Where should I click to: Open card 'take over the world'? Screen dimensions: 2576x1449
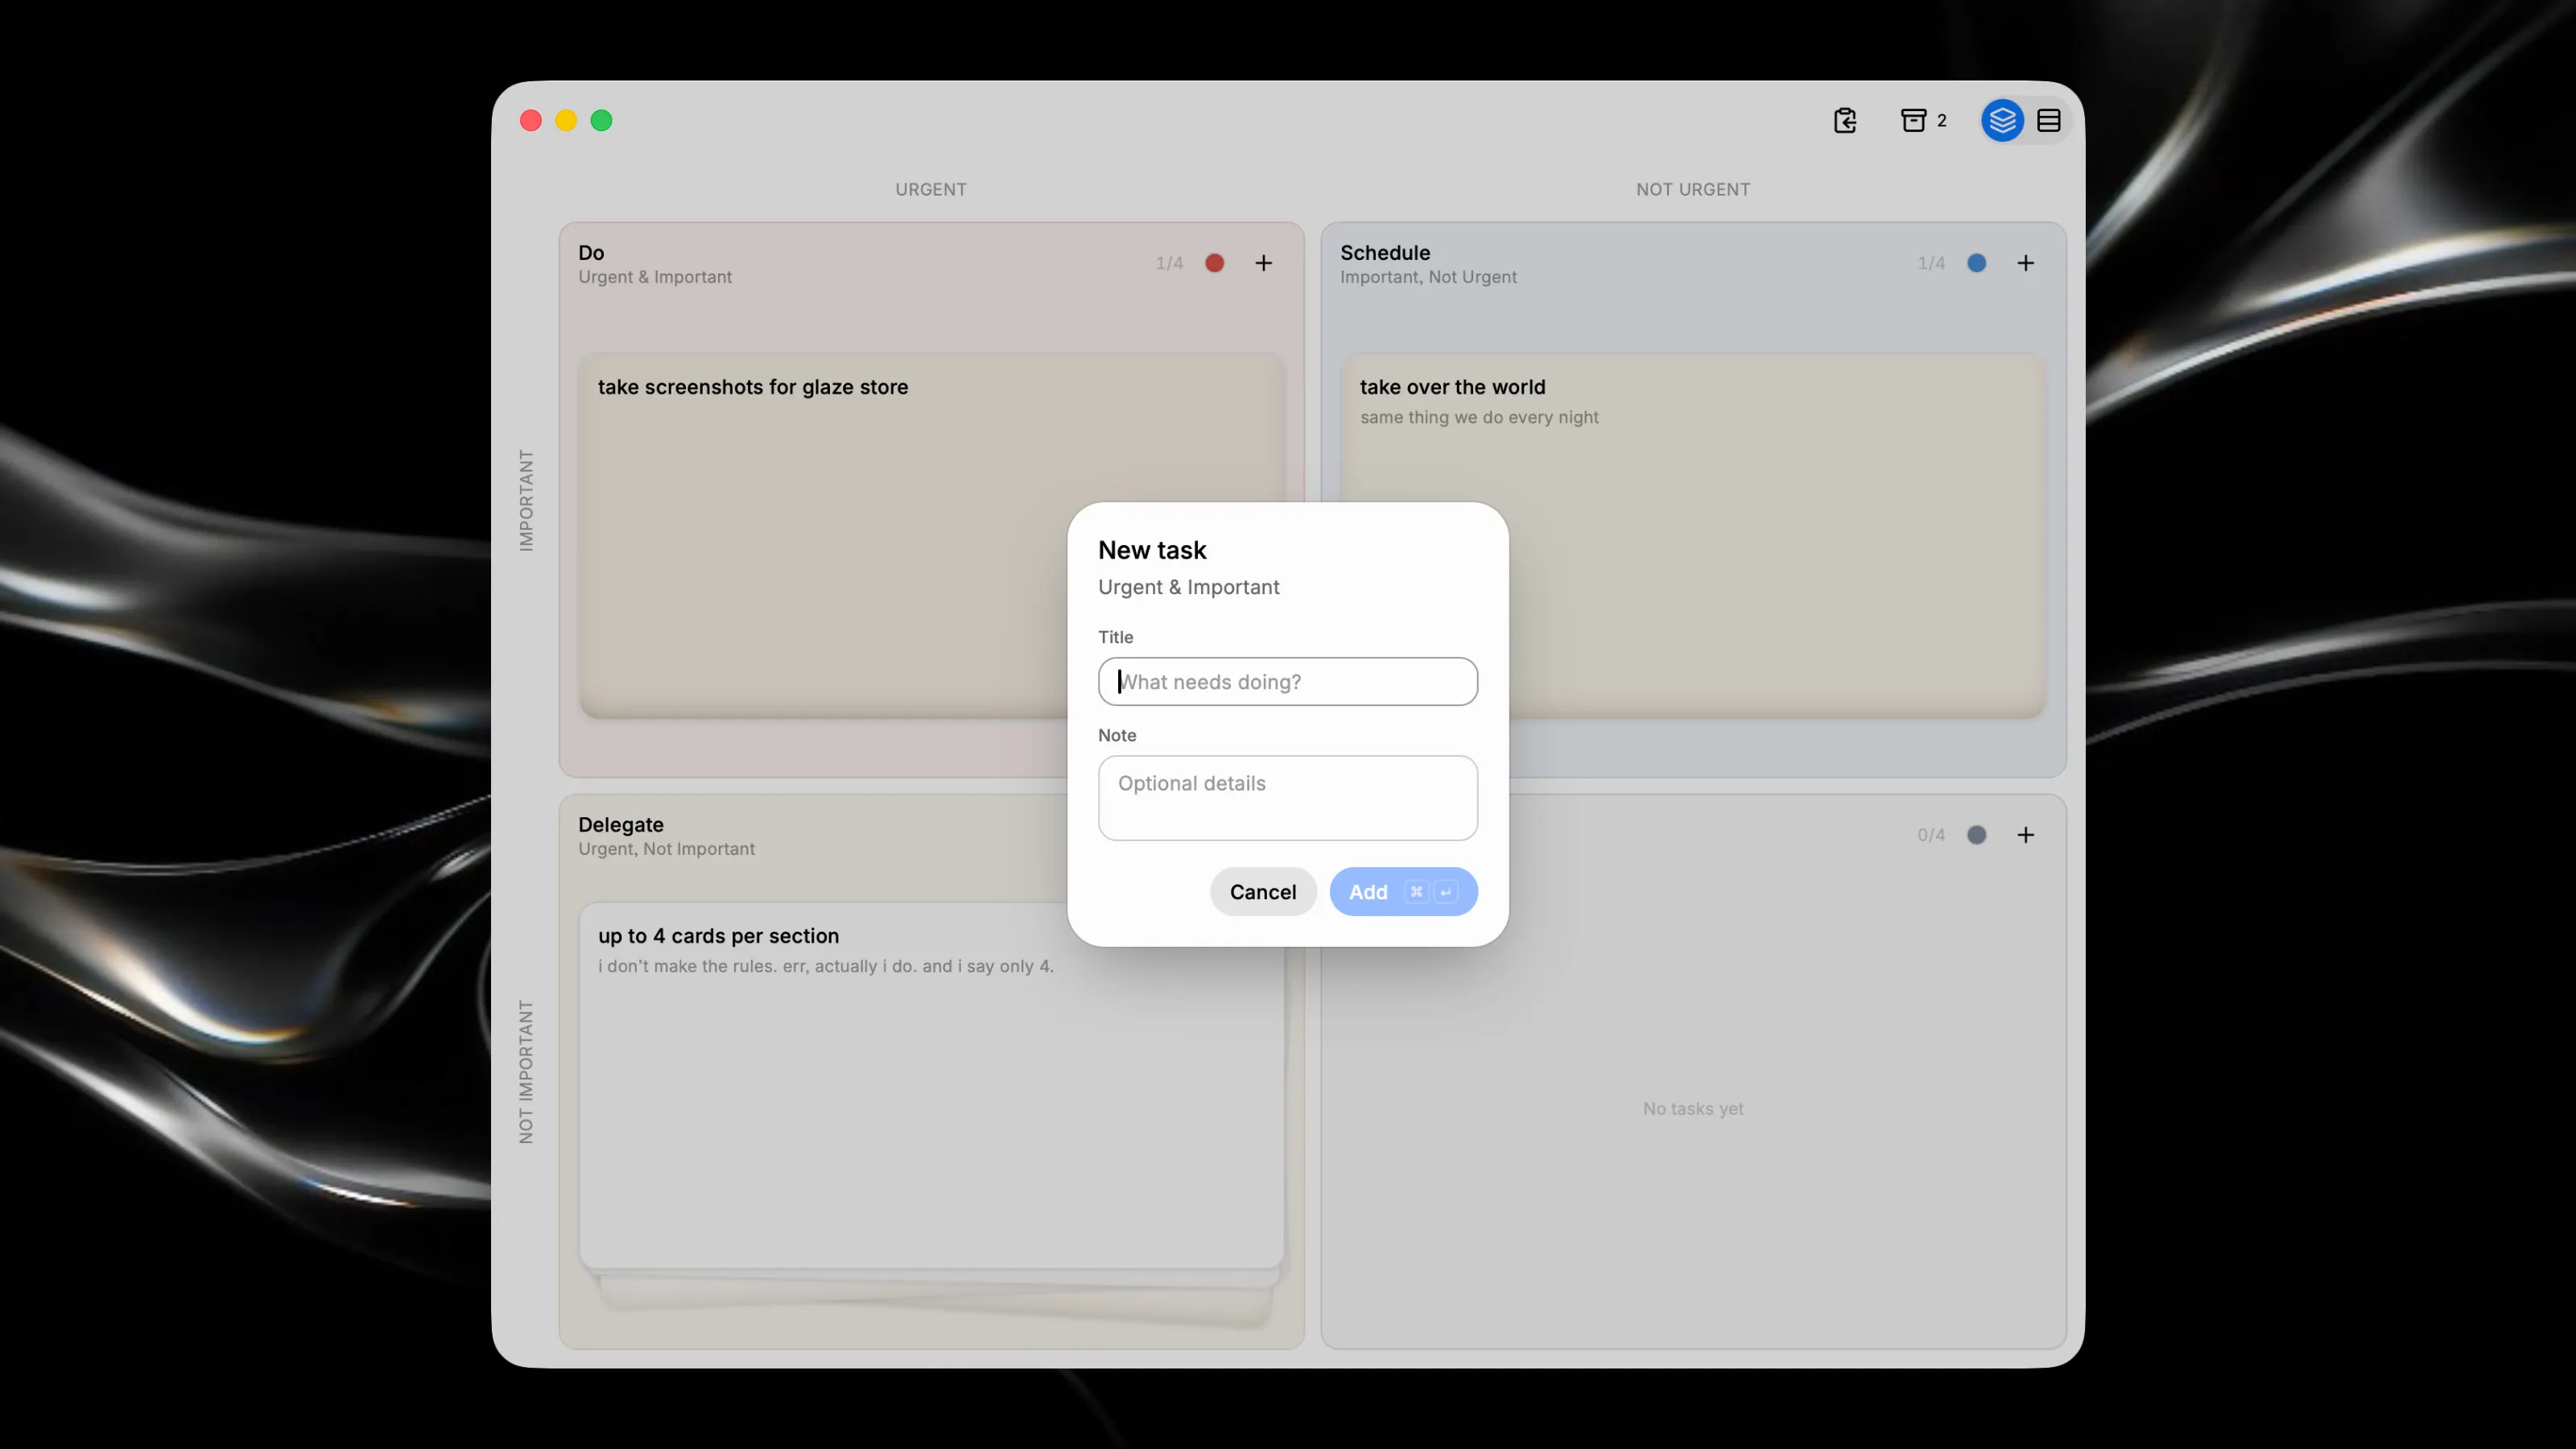tap(1692, 535)
